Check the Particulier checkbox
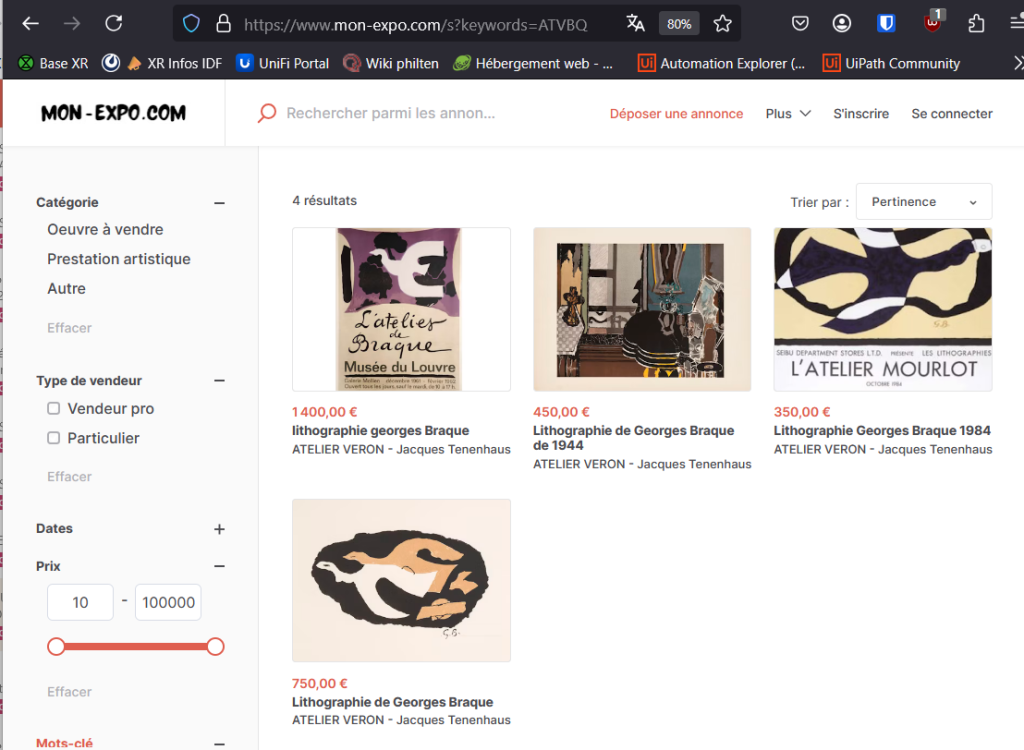Screen dimensions: 1024x750 pos(54,438)
